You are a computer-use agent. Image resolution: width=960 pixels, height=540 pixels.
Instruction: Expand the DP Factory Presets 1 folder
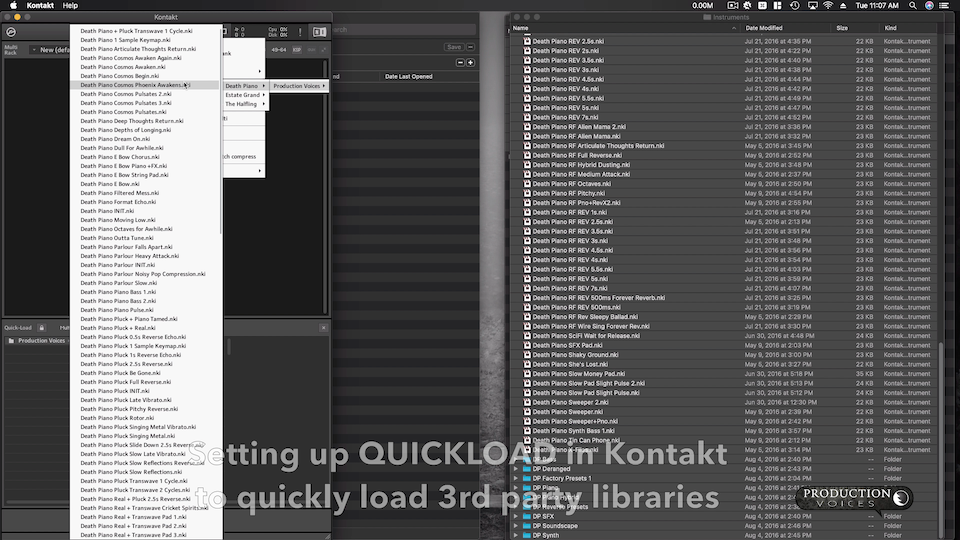[x=516, y=478]
